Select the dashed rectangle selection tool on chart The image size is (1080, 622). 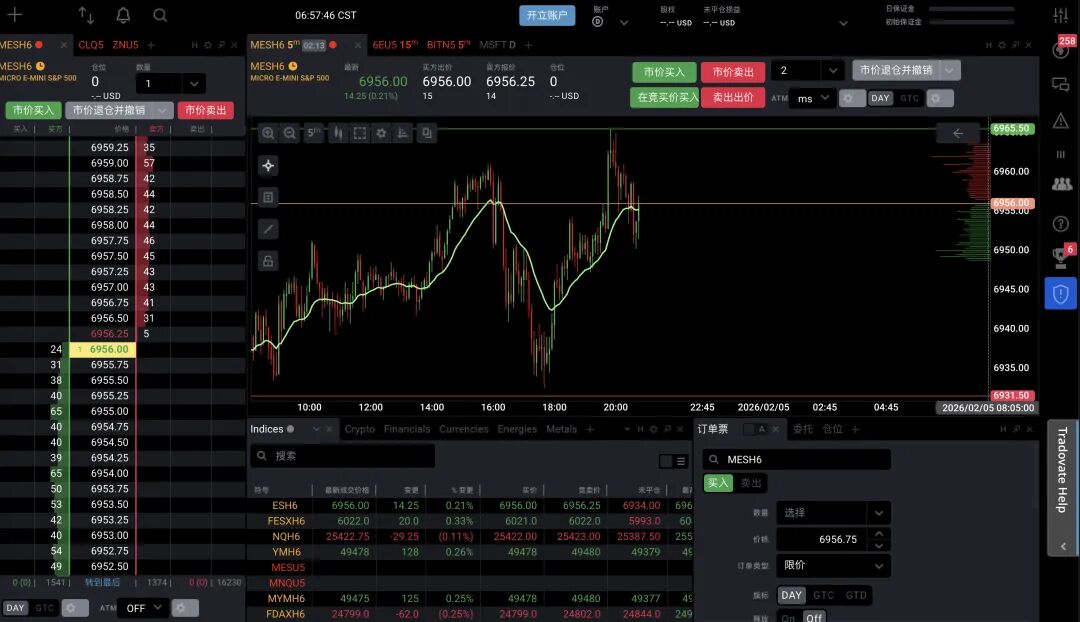click(x=360, y=133)
